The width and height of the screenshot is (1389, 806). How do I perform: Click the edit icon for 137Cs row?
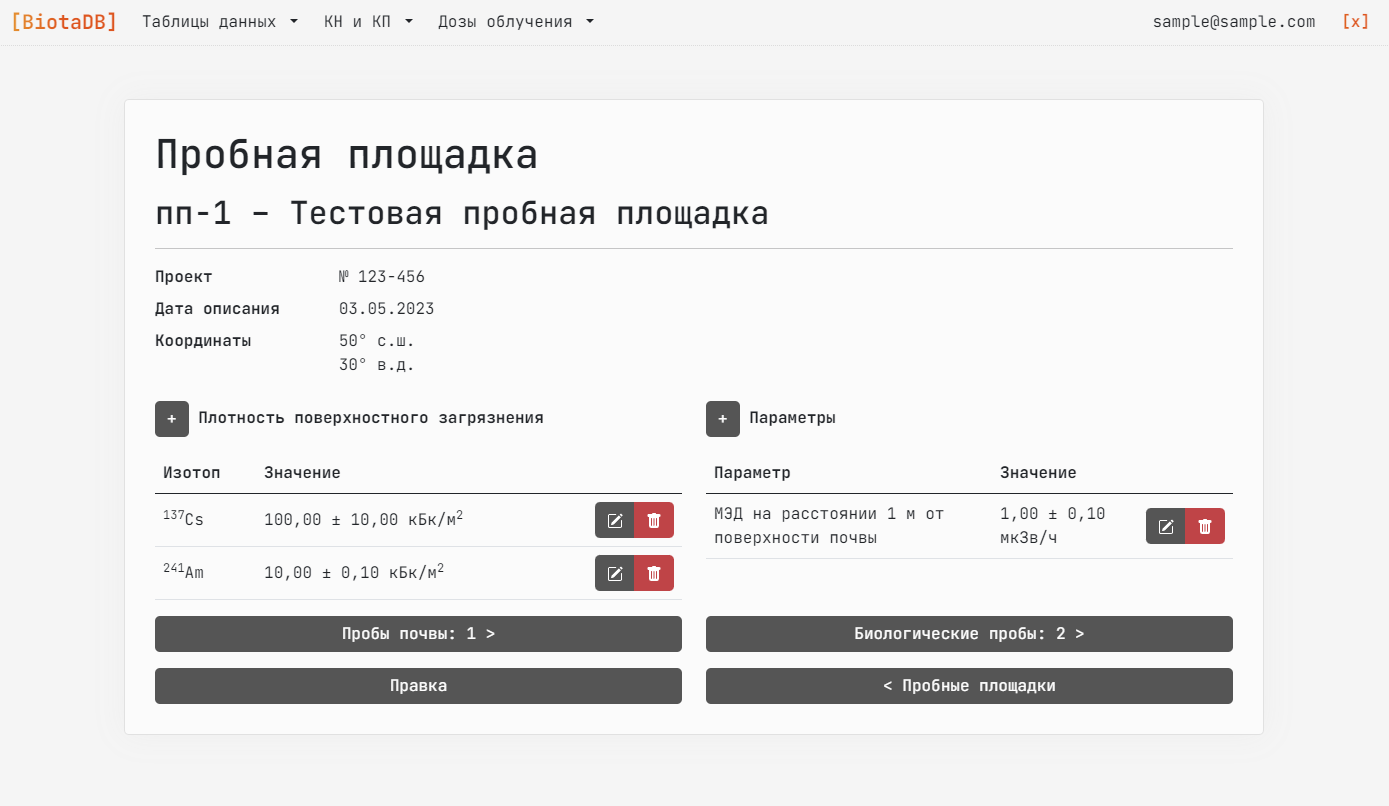click(615, 520)
